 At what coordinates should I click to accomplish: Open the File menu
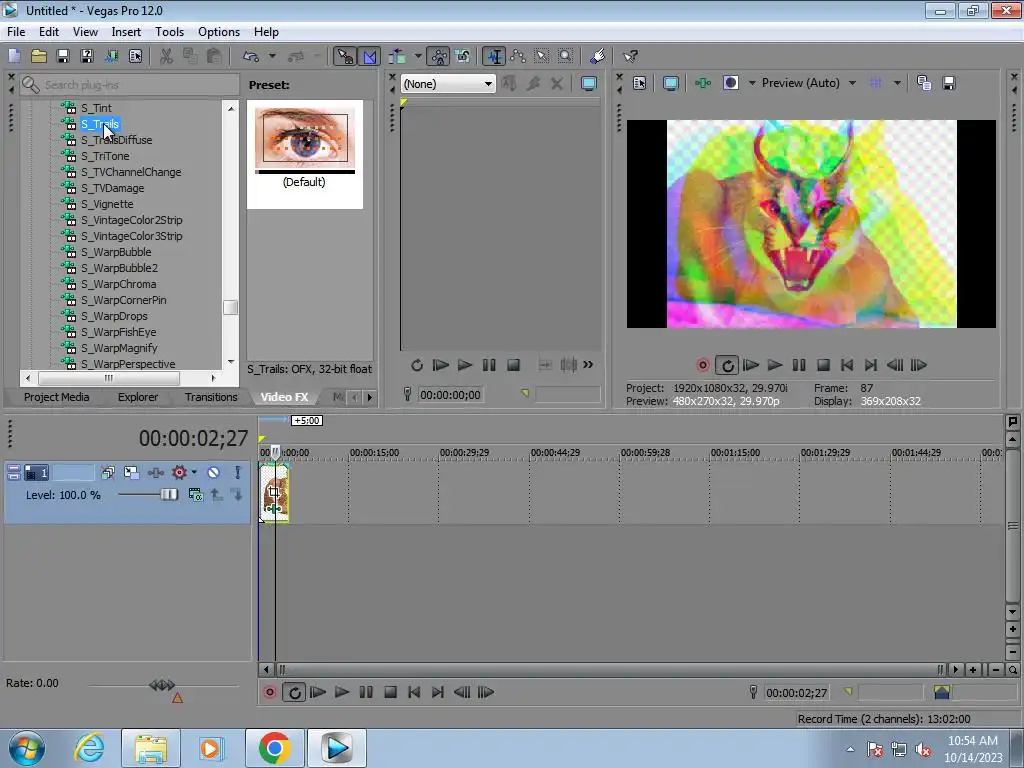(x=16, y=31)
